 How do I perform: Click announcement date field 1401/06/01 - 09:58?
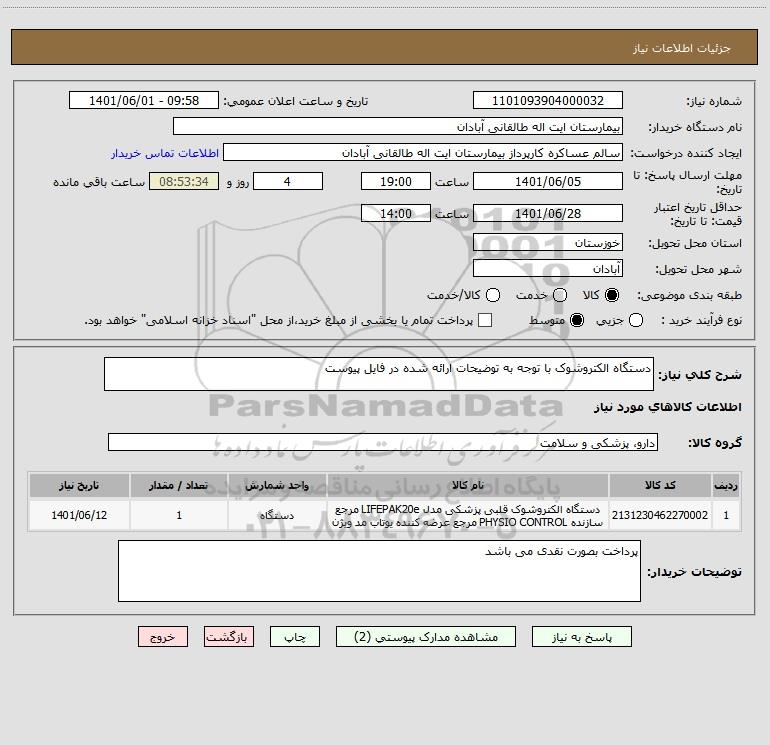tap(144, 101)
